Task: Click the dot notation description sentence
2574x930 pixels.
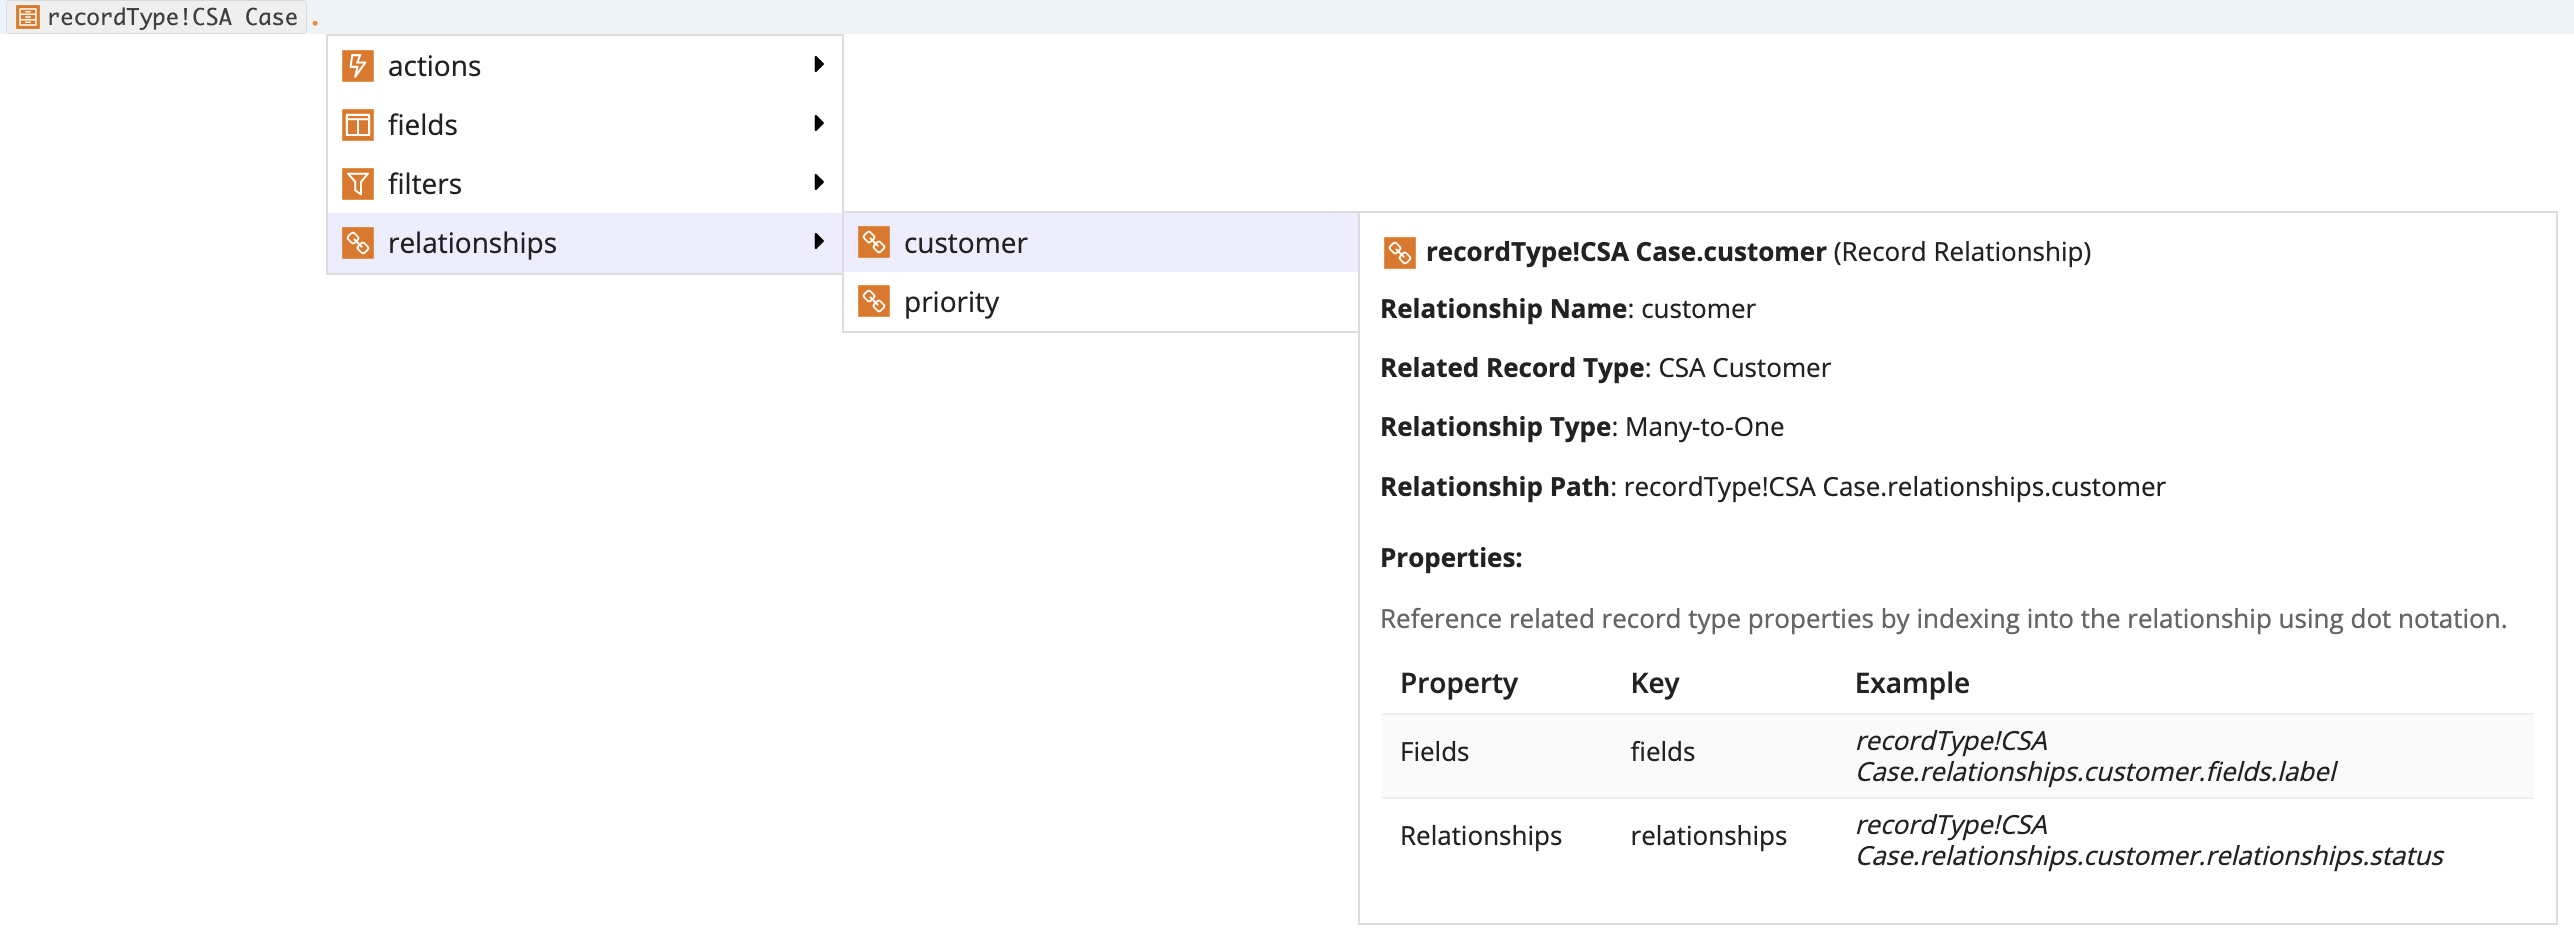Action: [1943, 619]
